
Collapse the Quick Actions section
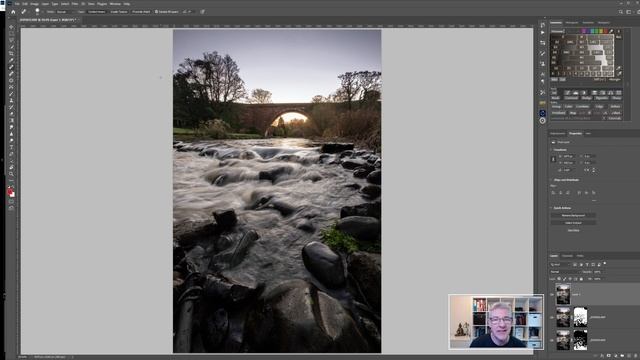(x=551, y=208)
